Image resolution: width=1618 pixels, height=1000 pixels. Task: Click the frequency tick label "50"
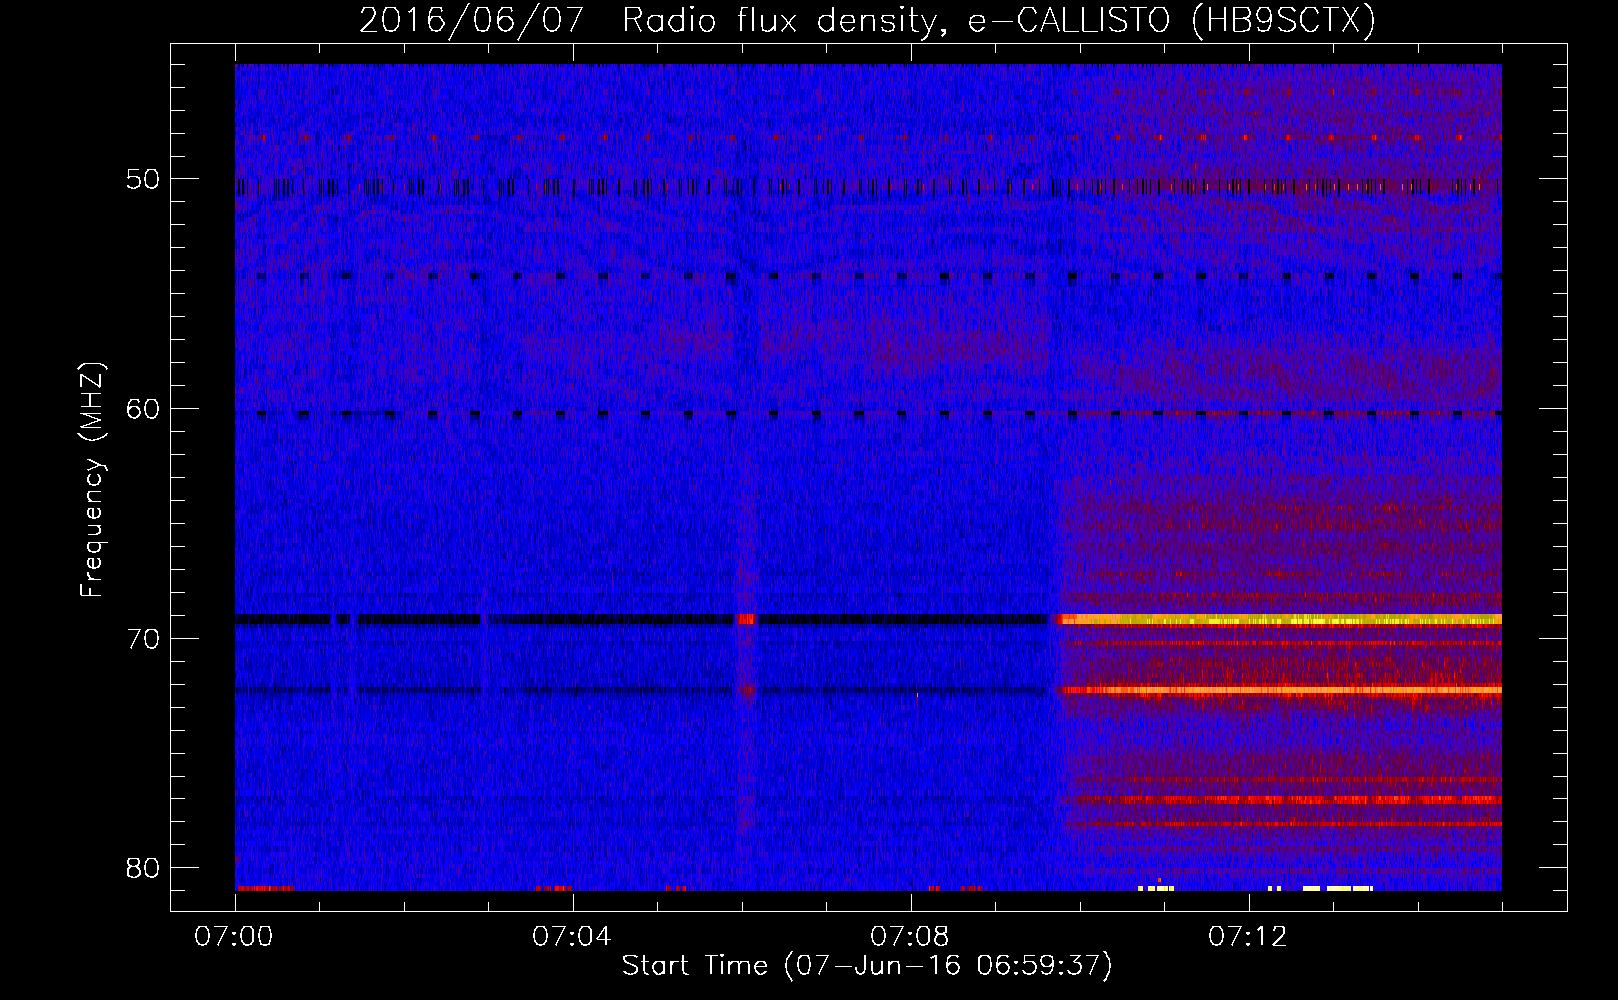(x=144, y=180)
